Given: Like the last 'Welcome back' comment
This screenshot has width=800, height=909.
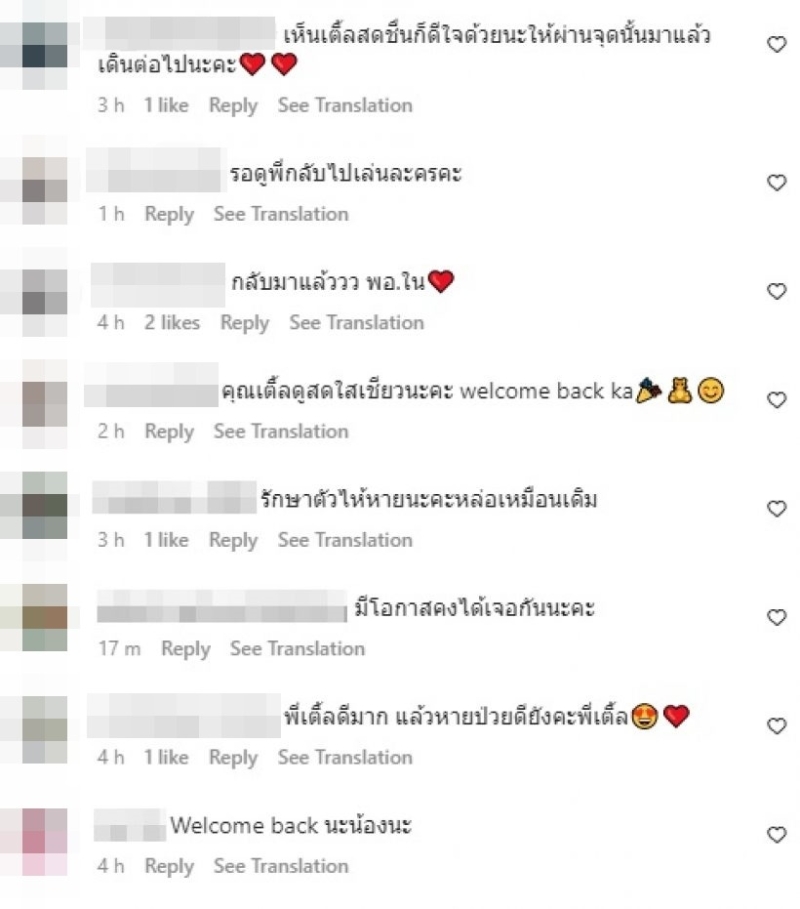Looking at the screenshot, I should click(776, 835).
